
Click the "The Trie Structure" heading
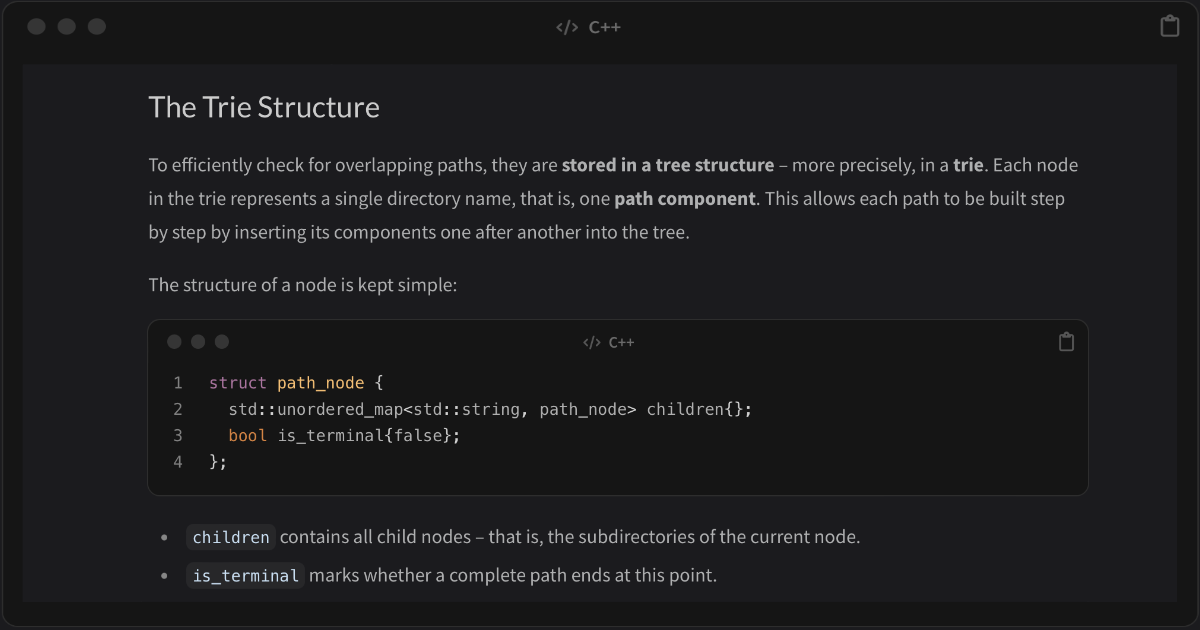(264, 107)
